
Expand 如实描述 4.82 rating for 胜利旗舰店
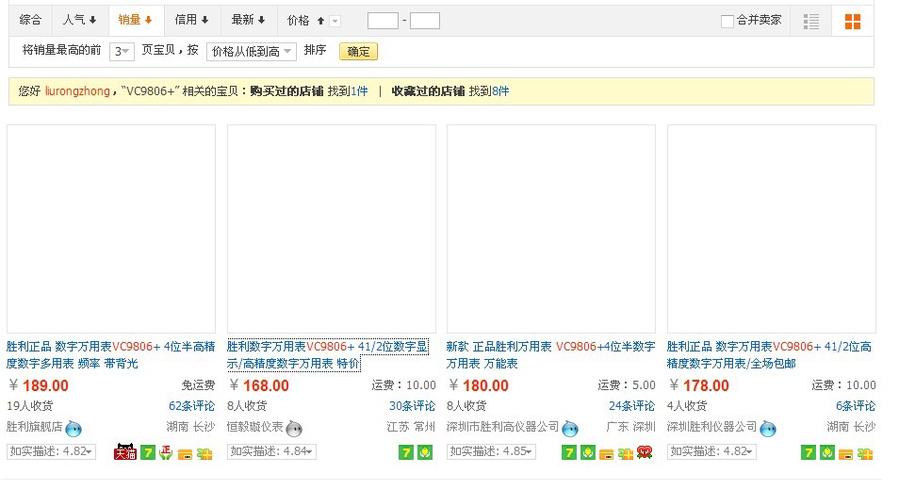pos(51,452)
